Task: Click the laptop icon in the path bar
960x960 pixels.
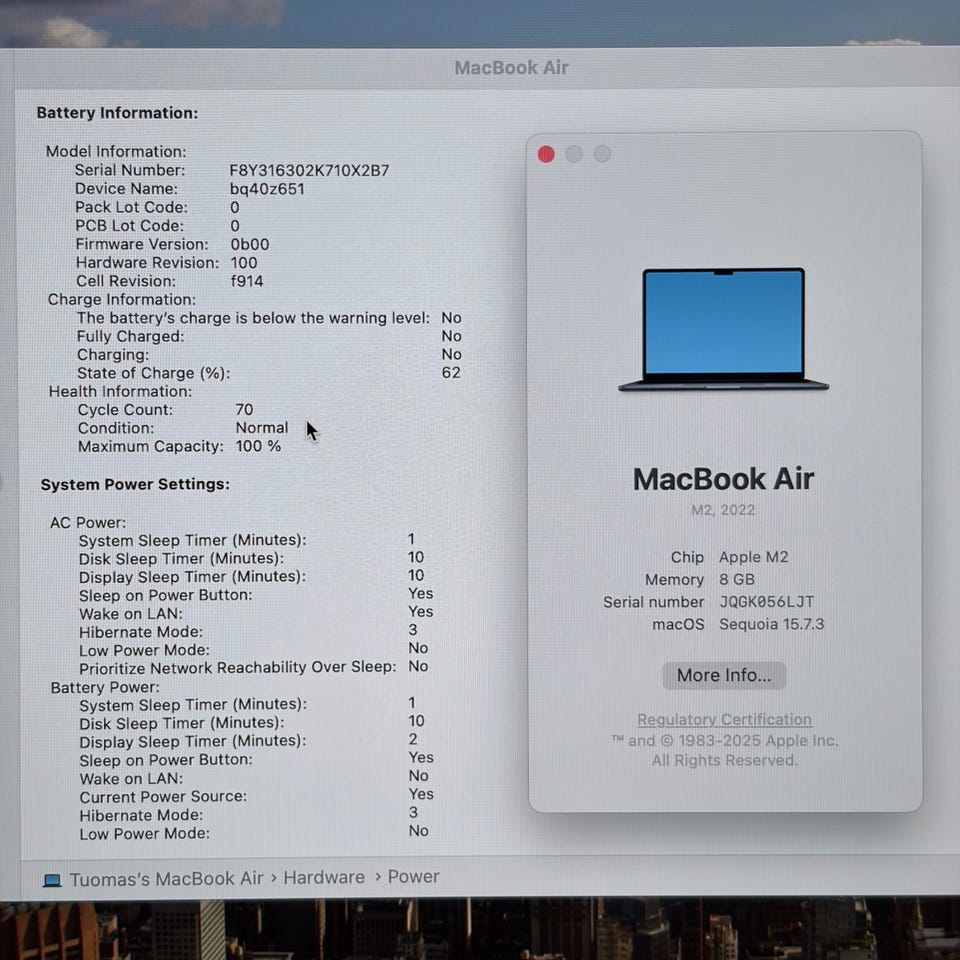Action: pyautogui.click(x=53, y=880)
